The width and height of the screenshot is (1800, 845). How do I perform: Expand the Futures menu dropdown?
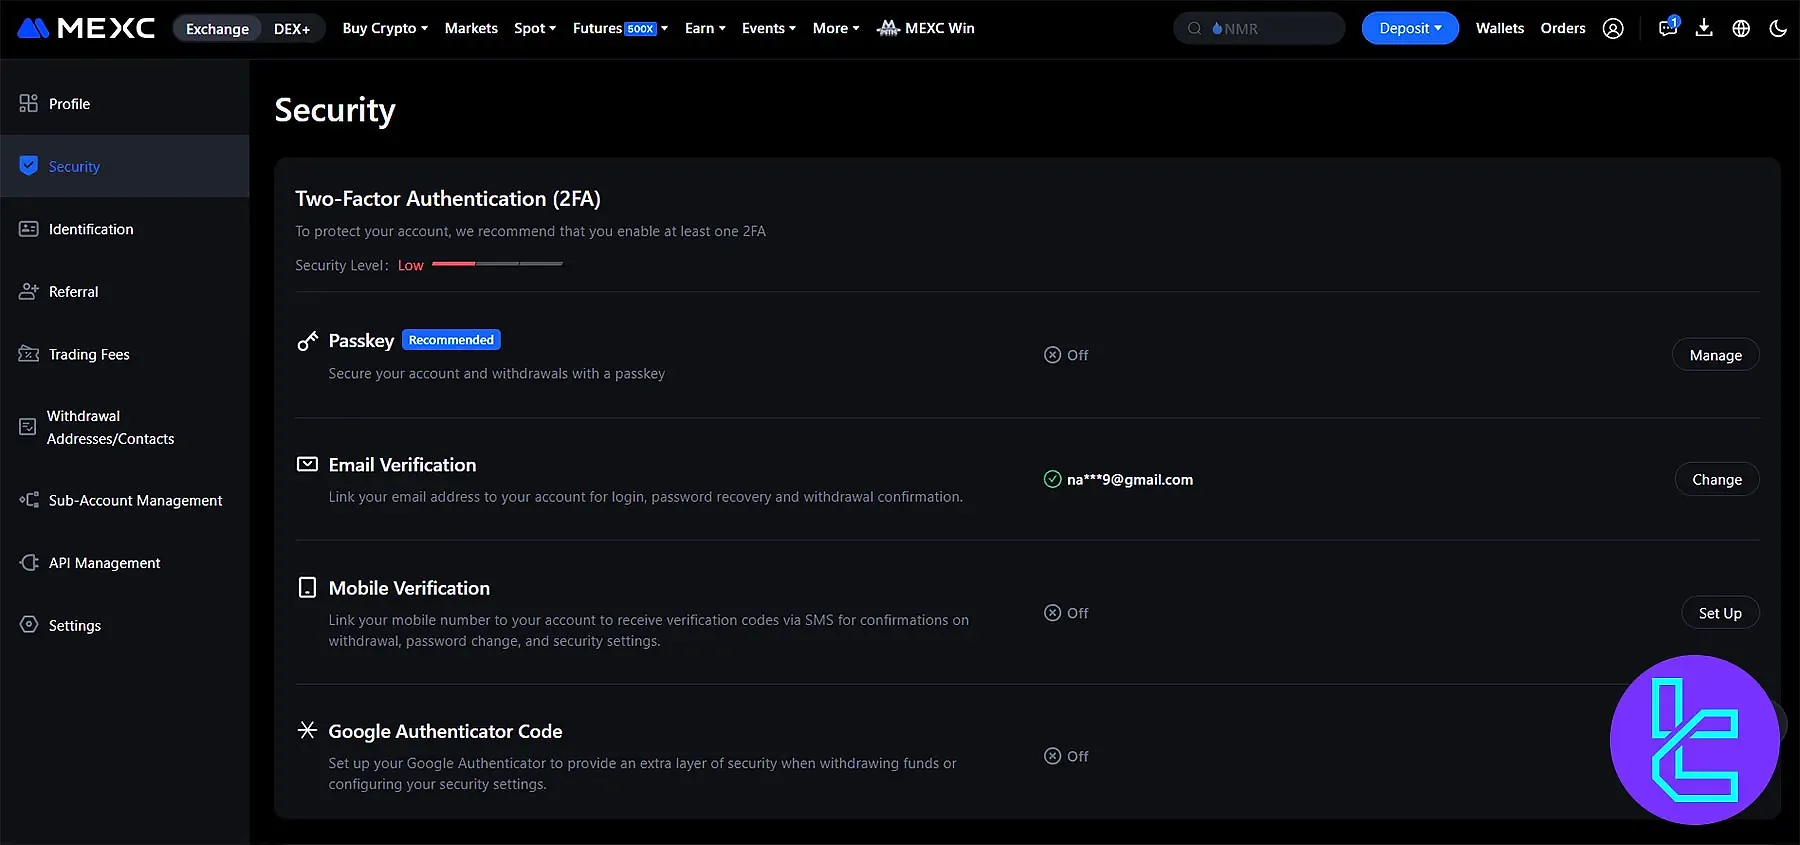click(619, 28)
